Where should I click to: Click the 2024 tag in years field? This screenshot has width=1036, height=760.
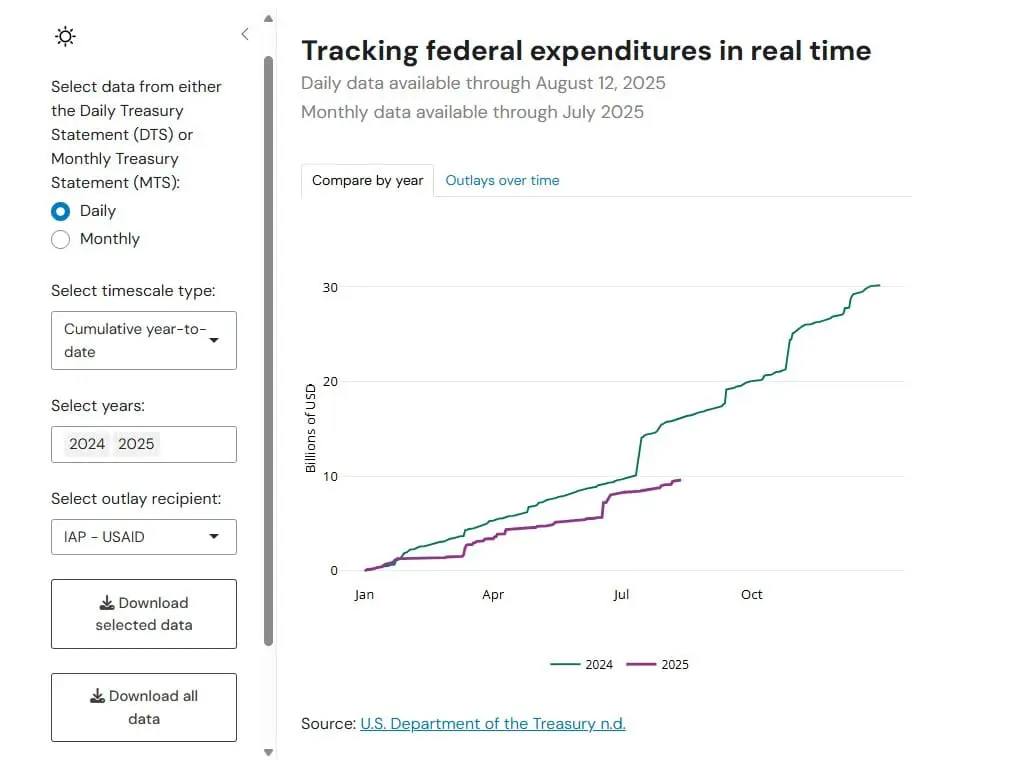point(87,444)
